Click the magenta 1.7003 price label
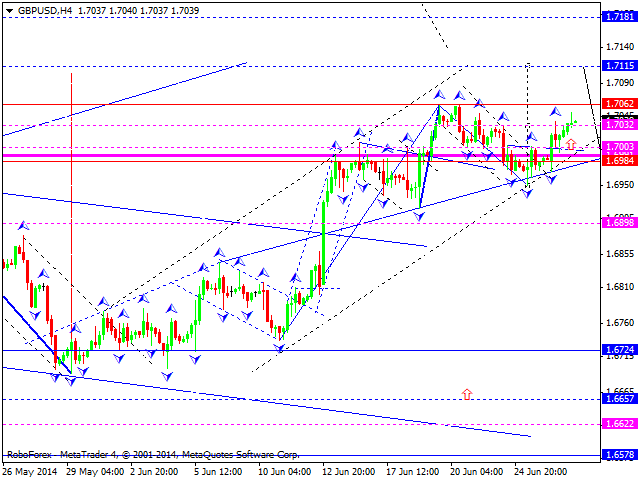Screen dimensions: 640x480 (619, 147)
